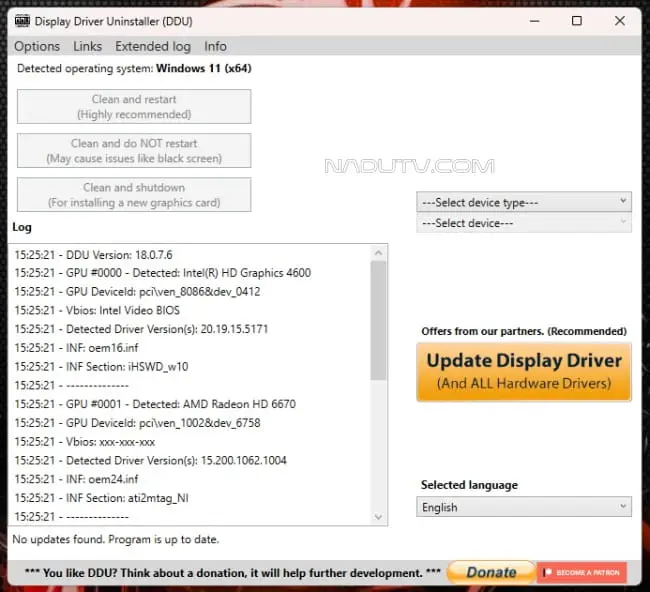This screenshot has width=650, height=592.
Task: Select log line 'INF Section: iHSWD_w10'
Action: click(101, 366)
